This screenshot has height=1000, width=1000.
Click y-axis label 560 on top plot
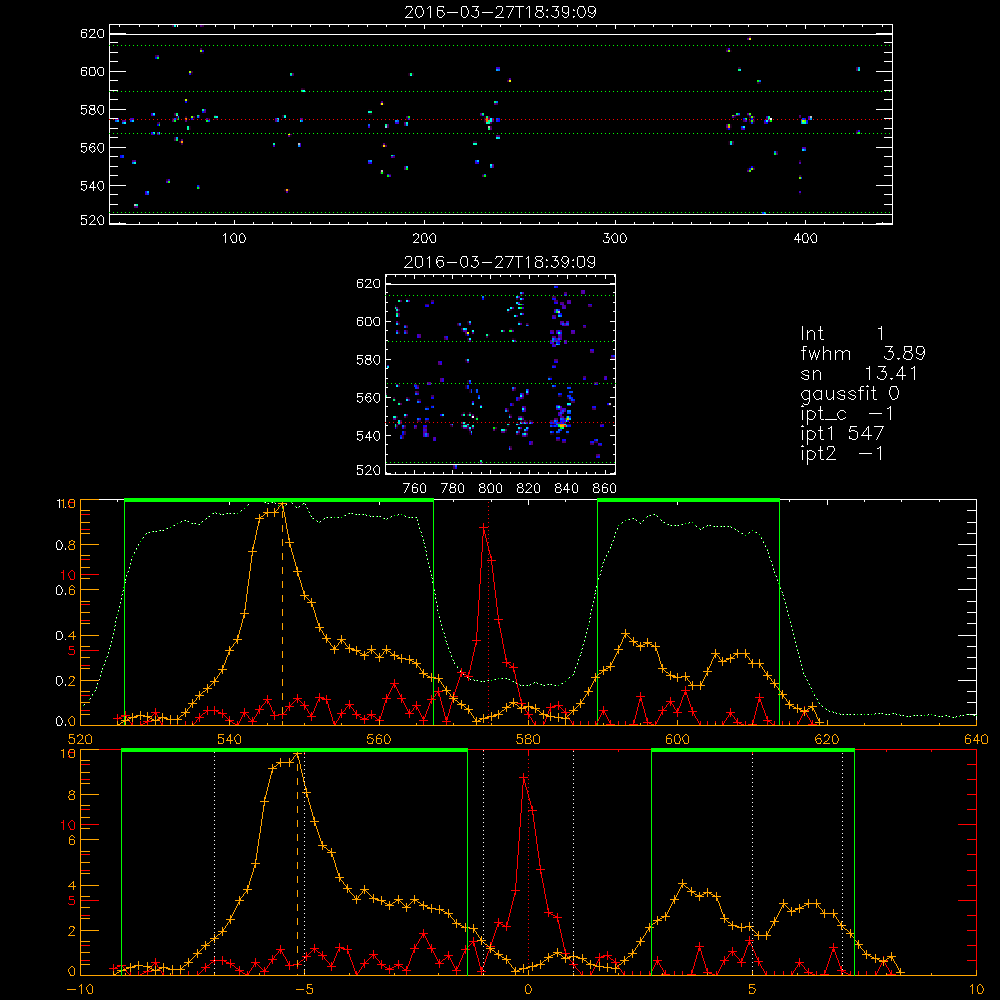(92, 147)
